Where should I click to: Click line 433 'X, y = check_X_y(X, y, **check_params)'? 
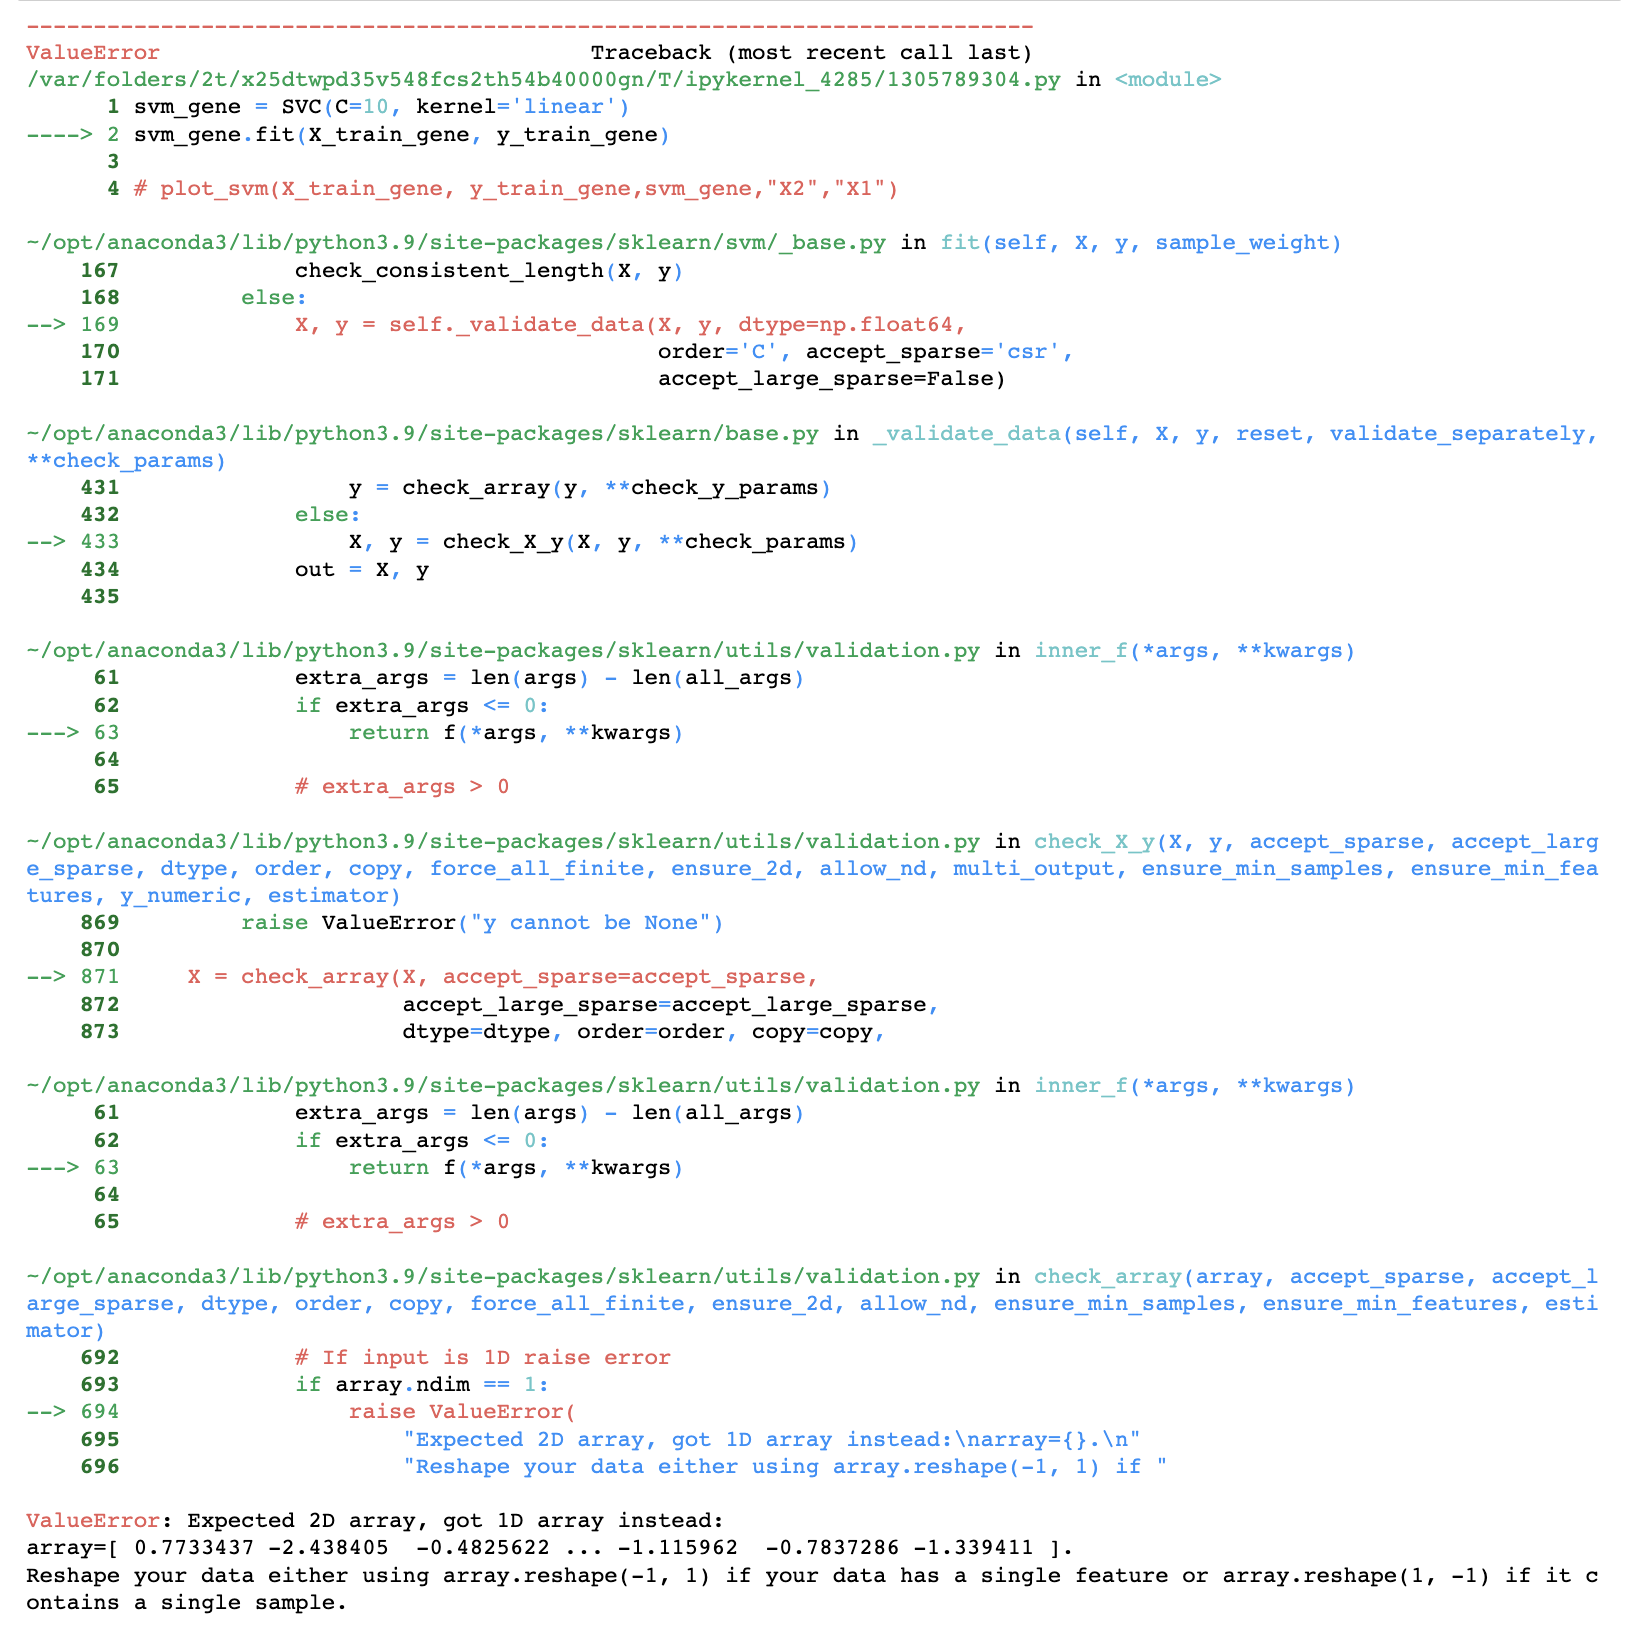point(603,542)
